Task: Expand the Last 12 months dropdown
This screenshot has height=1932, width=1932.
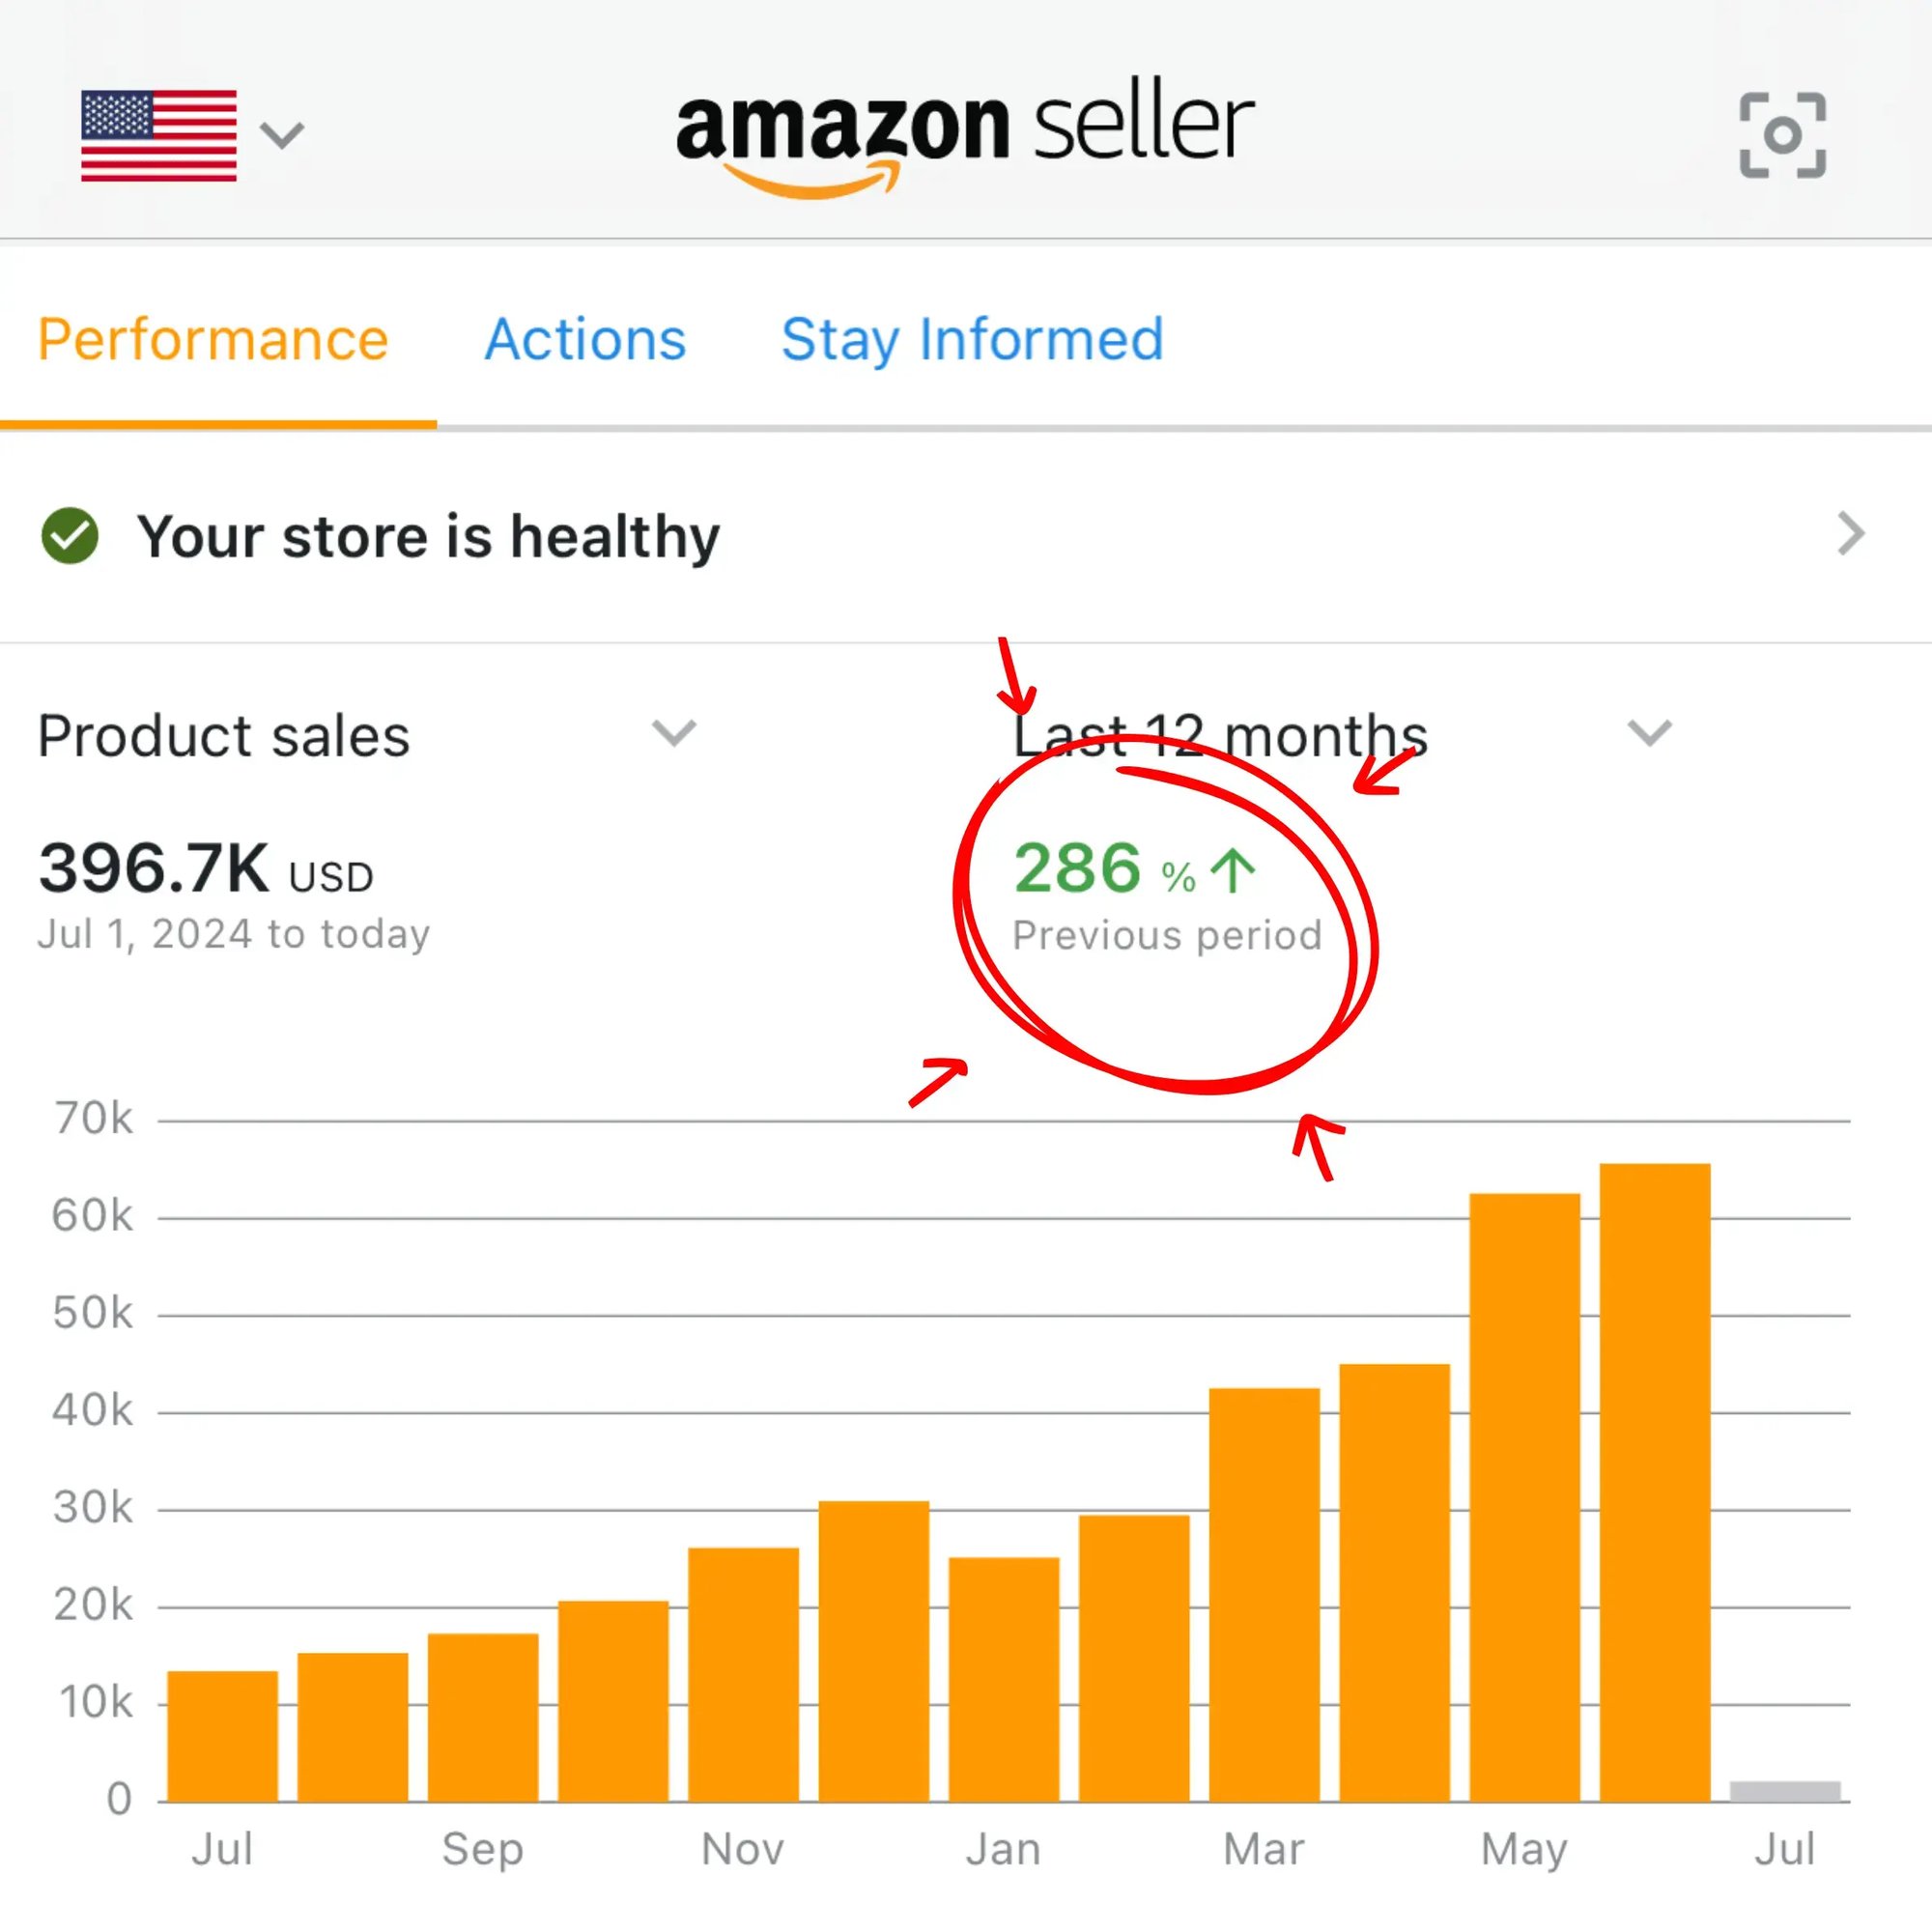Action: point(1648,733)
